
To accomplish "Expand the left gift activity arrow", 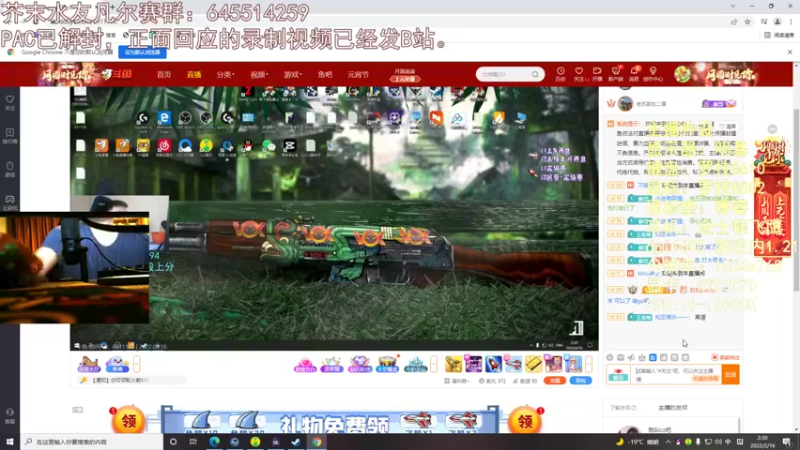I will (x=136, y=364).
